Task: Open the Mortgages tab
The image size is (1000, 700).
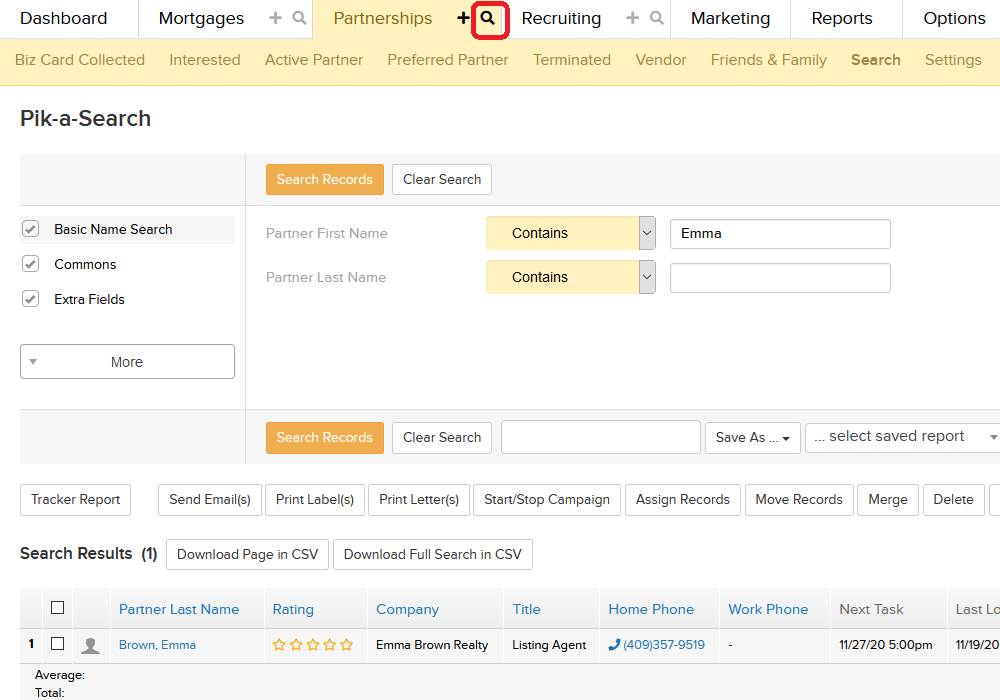Action: (x=202, y=18)
